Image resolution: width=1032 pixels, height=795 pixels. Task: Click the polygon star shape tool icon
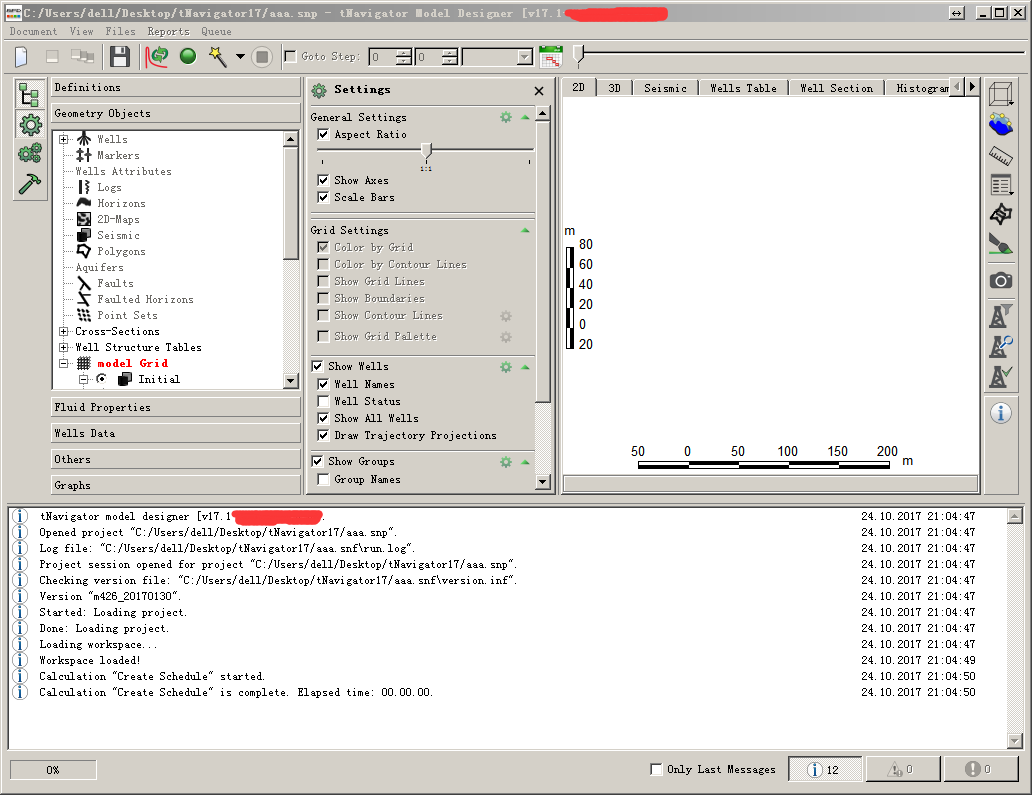point(1000,214)
